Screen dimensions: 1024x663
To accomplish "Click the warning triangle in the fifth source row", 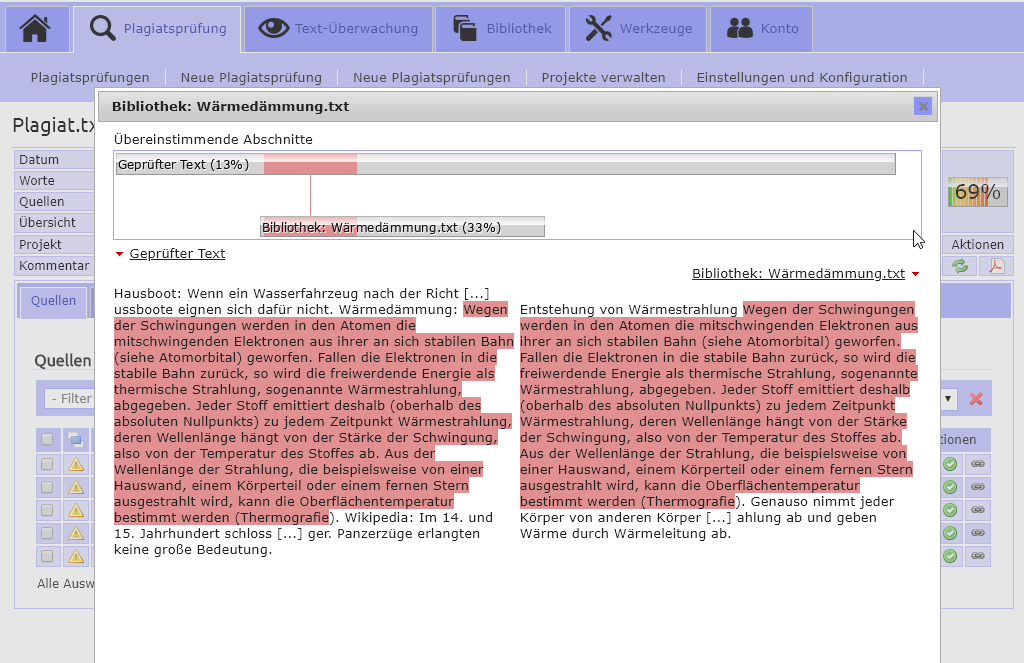I will [x=76, y=556].
